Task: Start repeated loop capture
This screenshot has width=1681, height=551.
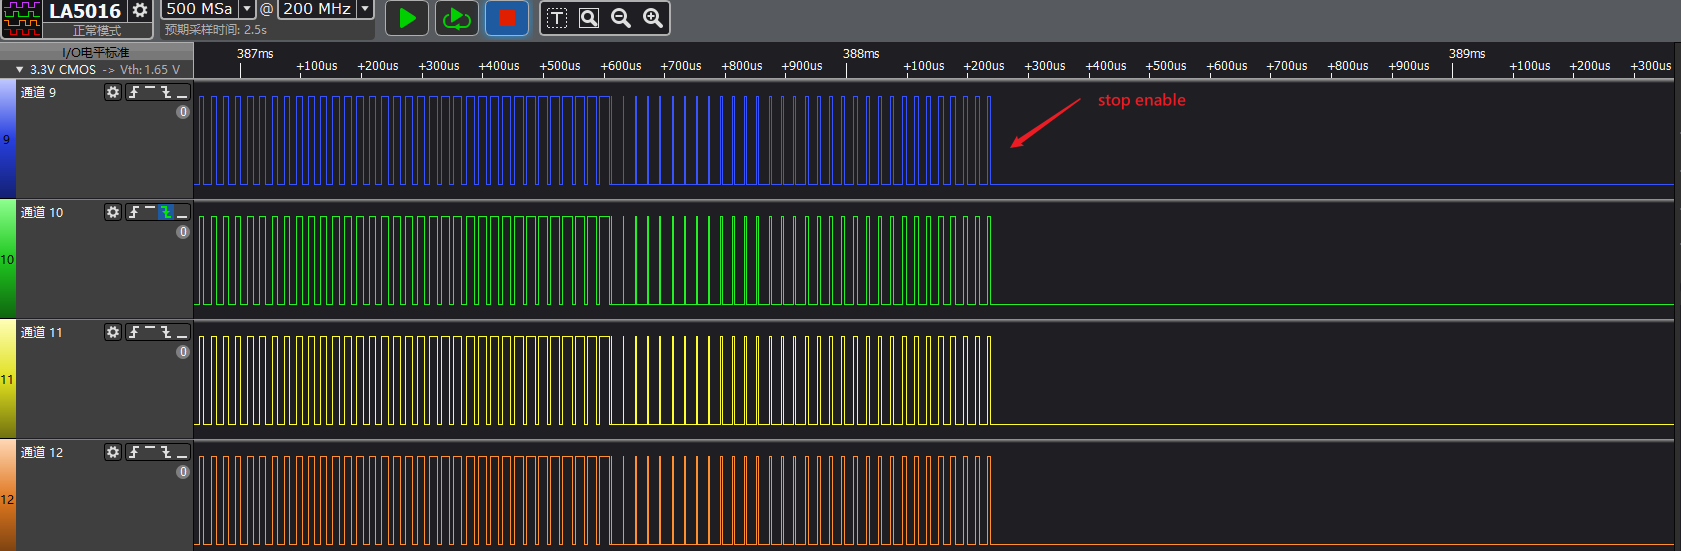Action: (x=457, y=18)
